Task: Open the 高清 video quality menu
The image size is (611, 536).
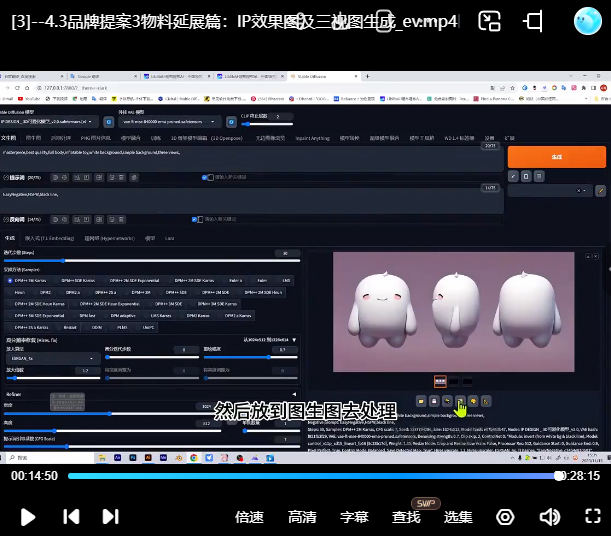Action: [302, 517]
